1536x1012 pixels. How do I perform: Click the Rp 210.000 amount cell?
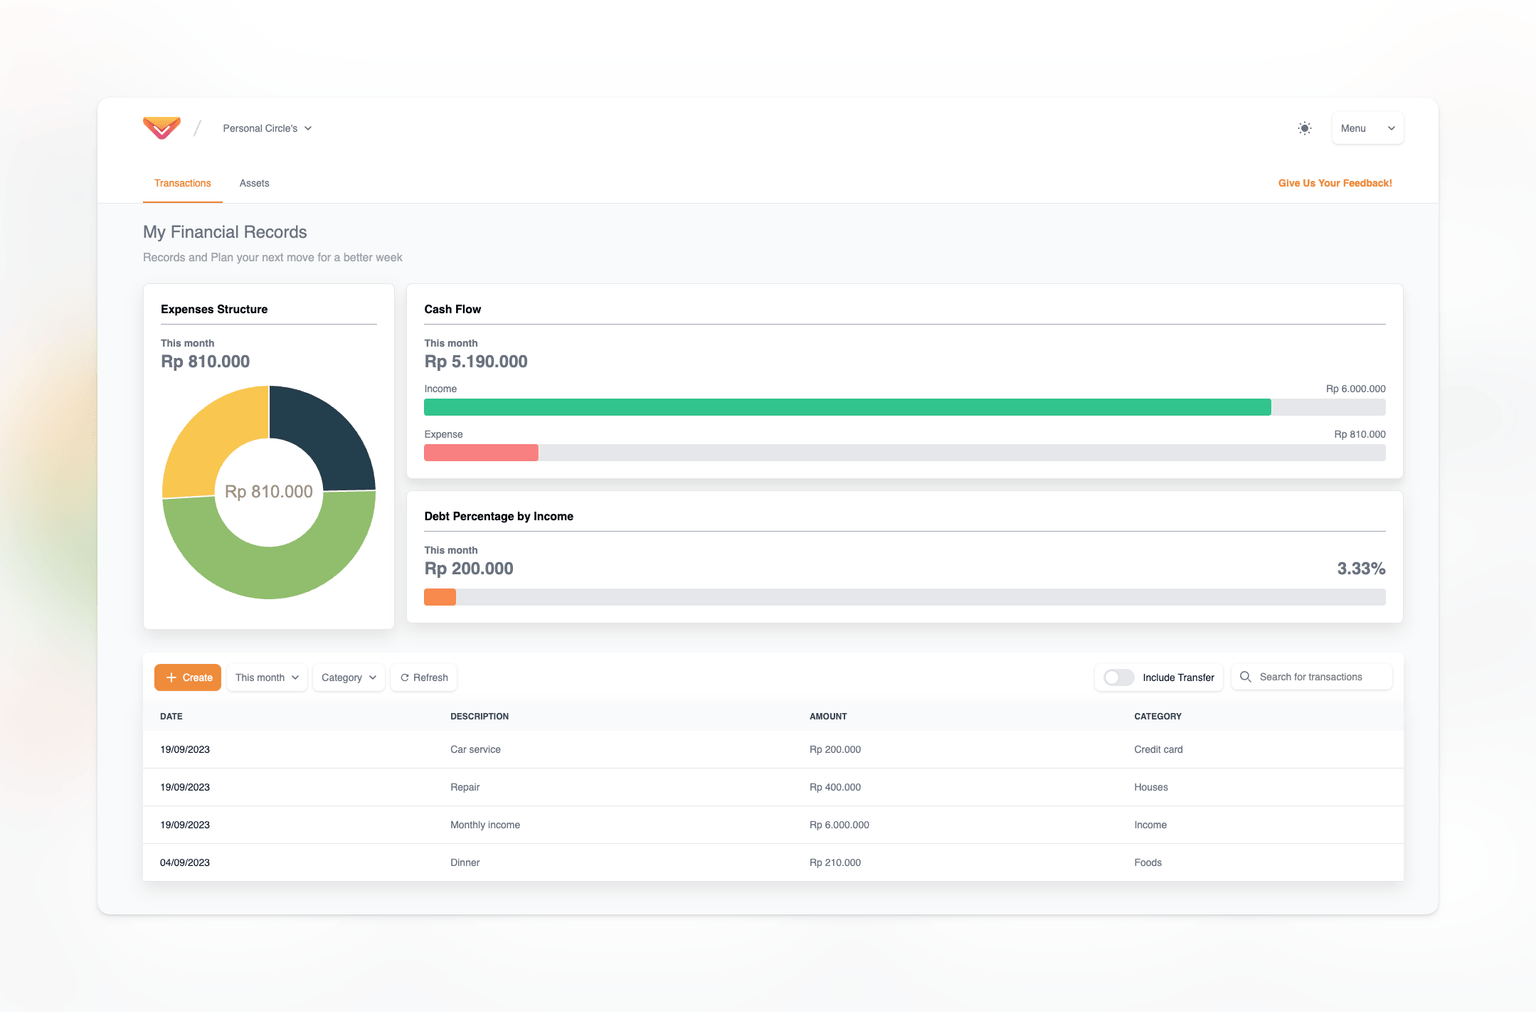coord(835,862)
